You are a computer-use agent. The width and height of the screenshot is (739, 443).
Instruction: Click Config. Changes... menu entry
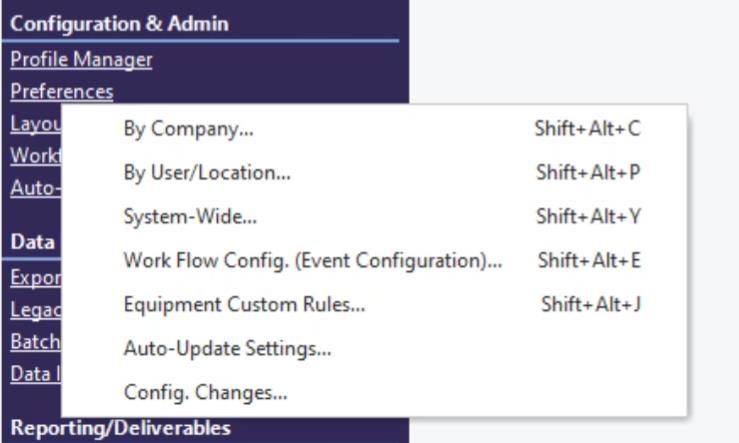[205, 392]
